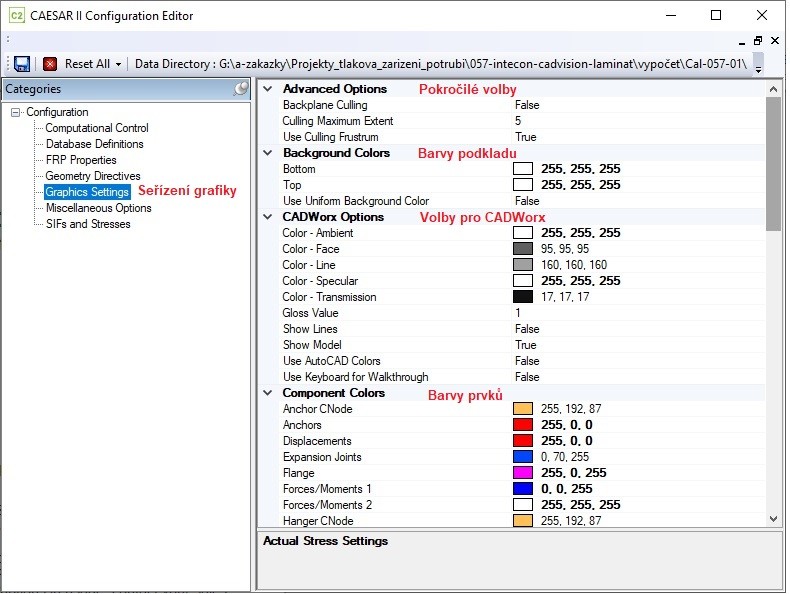
Task: Collapse the Advanced Options section
Action: pos(268,89)
